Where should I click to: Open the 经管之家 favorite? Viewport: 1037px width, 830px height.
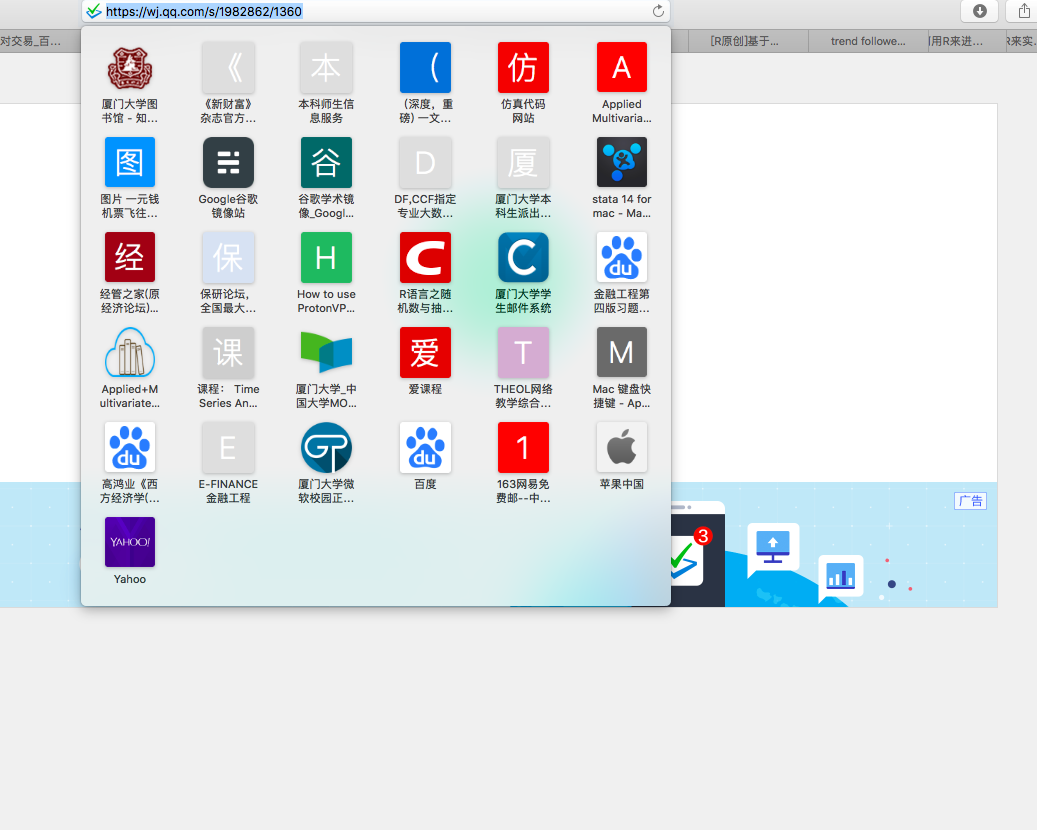130,272
